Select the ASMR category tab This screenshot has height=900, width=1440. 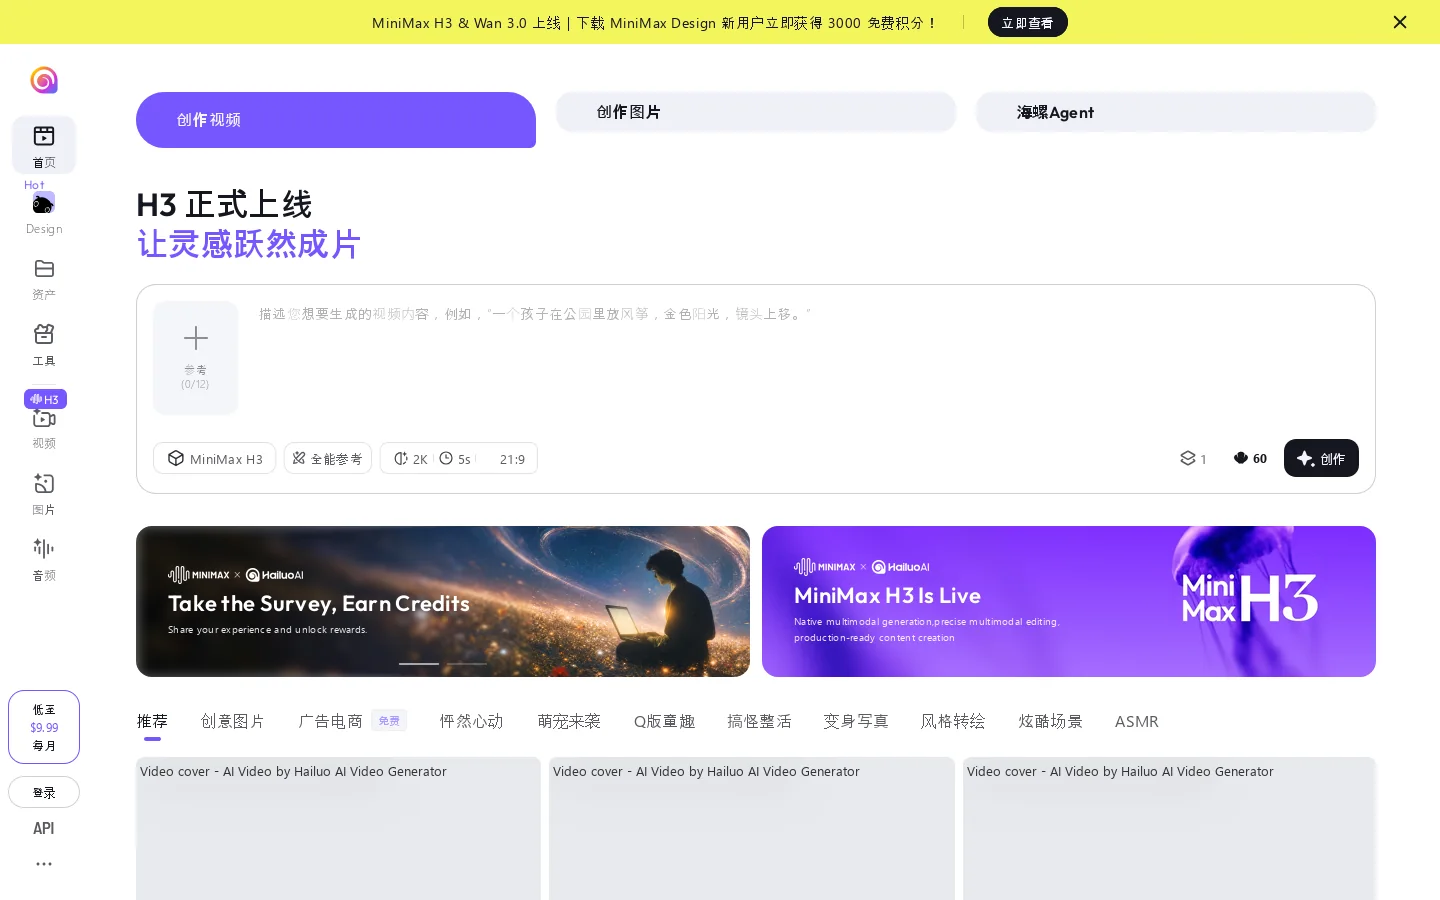coord(1137,722)
